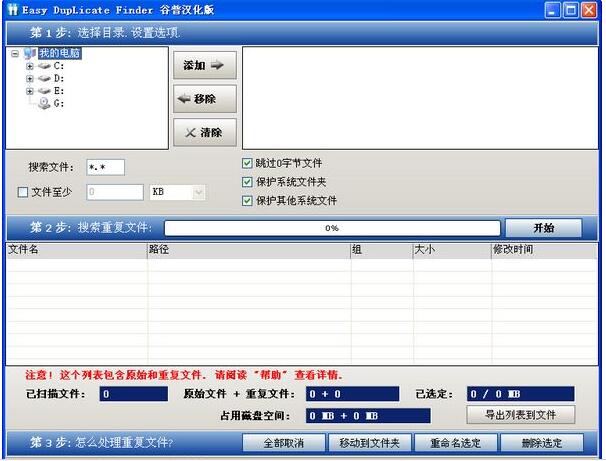Click the 第 3 步 header label
The height and width of the screenshot is (461, 606).
click(102, 442)
